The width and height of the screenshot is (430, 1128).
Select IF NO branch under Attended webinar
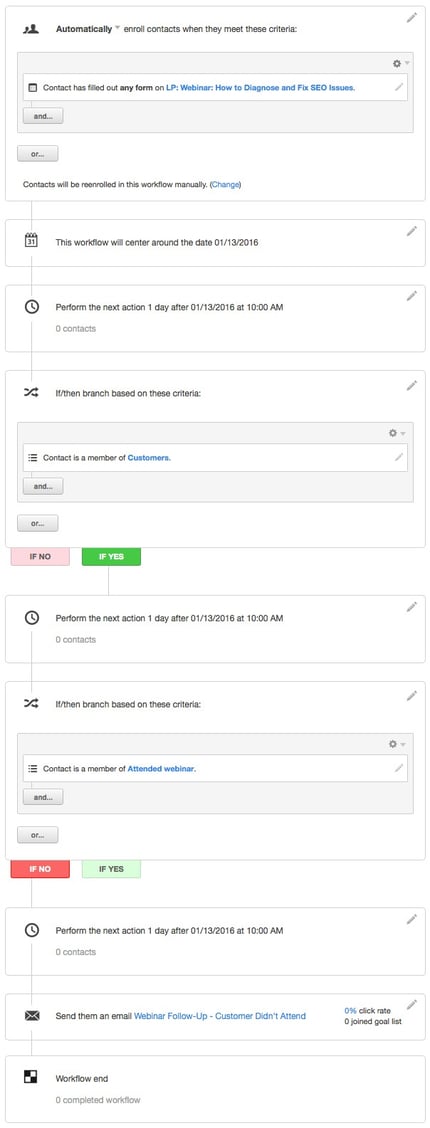[x=40, y=869]
